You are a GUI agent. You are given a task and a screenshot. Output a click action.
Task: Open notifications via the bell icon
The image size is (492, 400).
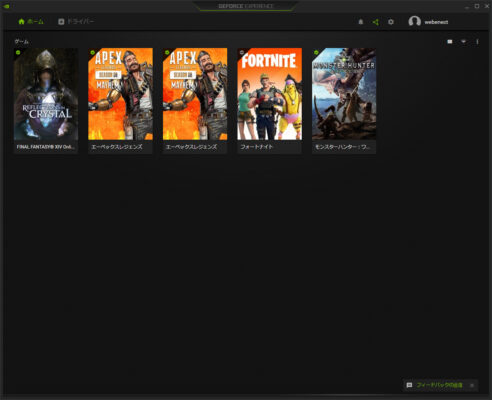pyautogui.click(x=361, y=22)
